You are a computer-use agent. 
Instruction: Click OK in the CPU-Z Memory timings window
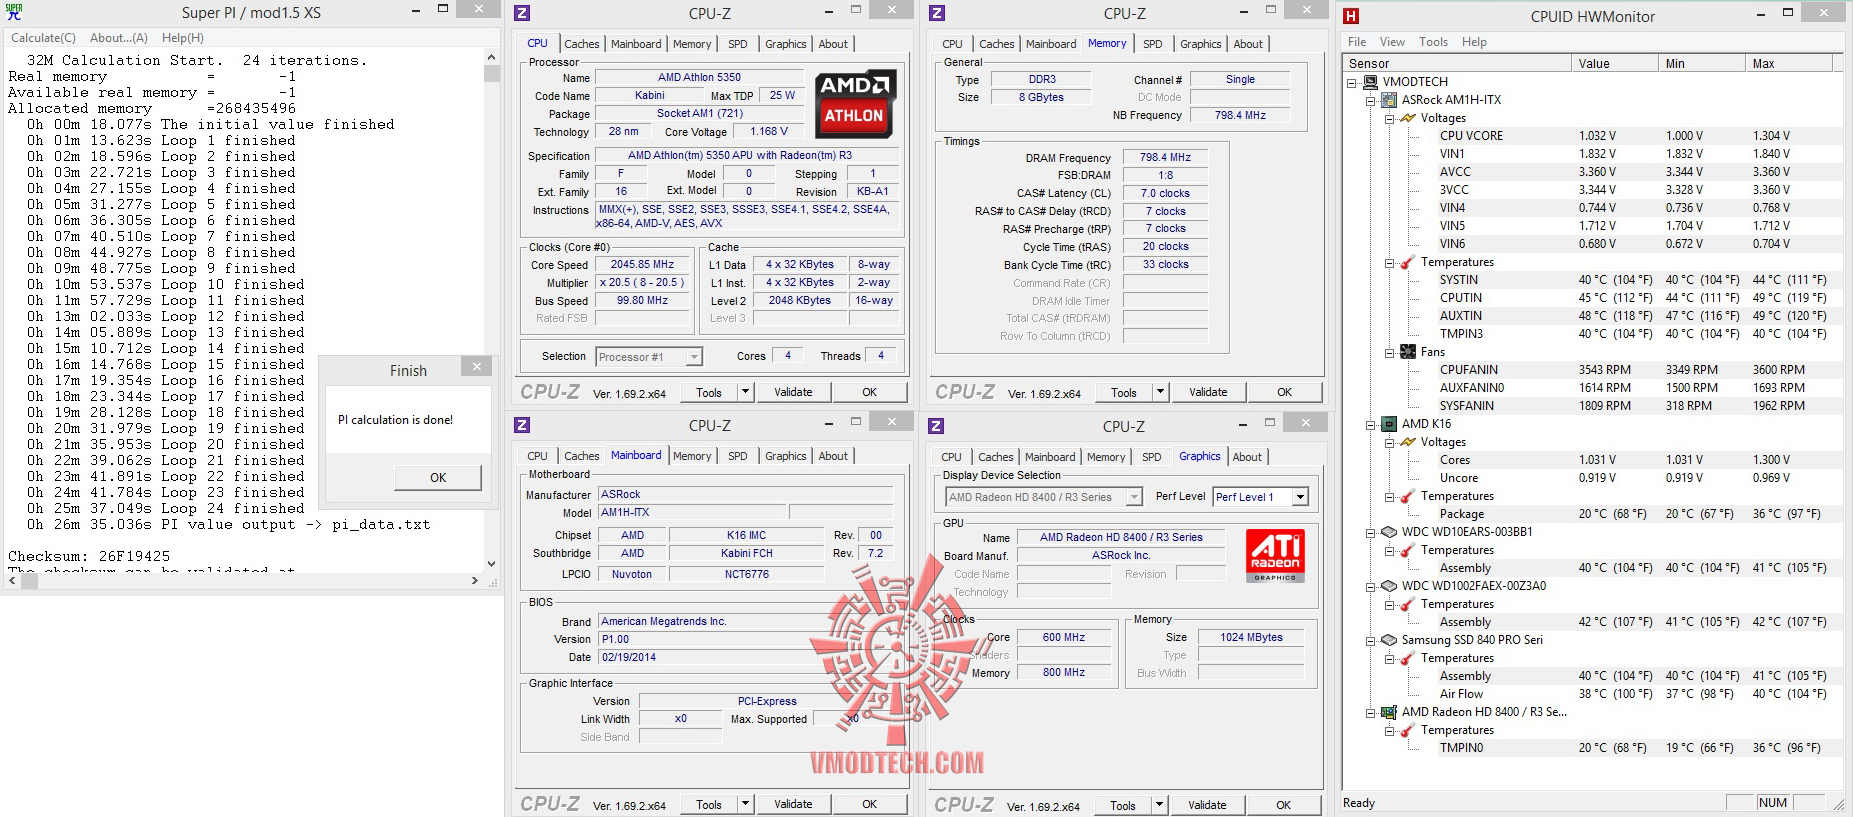1285,392
